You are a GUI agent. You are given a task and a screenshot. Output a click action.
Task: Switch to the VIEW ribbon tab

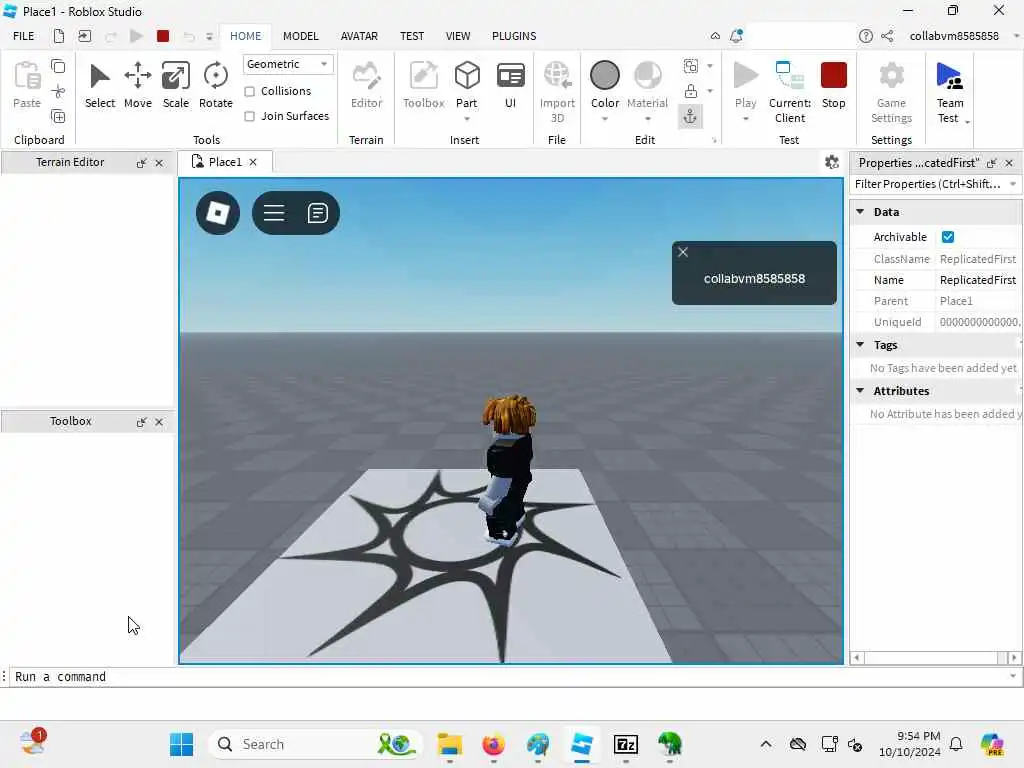[458, 36]
